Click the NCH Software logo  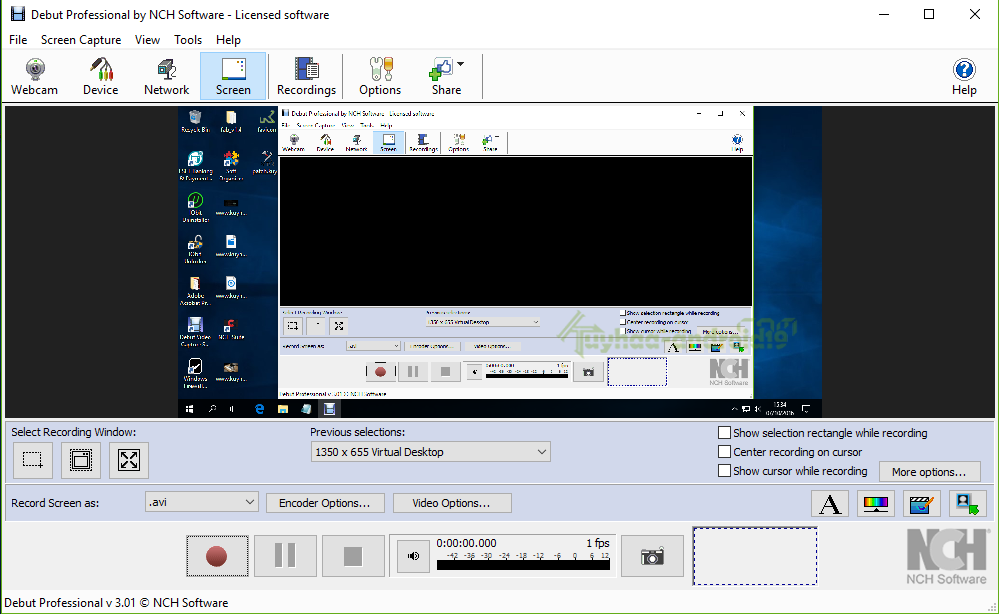[947, 557]
